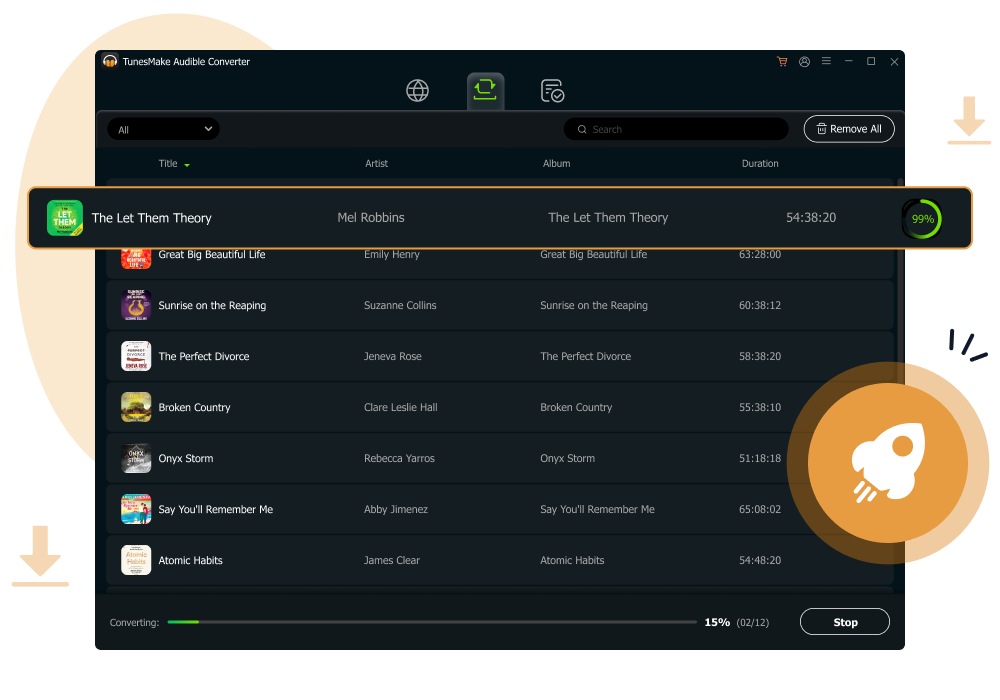
Task: Open the converted history tab
Action: (x=552, y=91)
